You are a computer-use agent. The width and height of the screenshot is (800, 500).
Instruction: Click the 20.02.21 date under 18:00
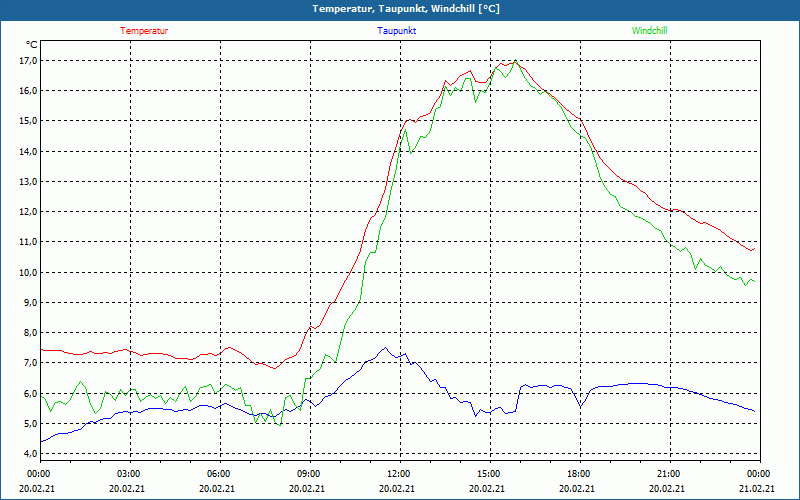(x=577, y=488)
